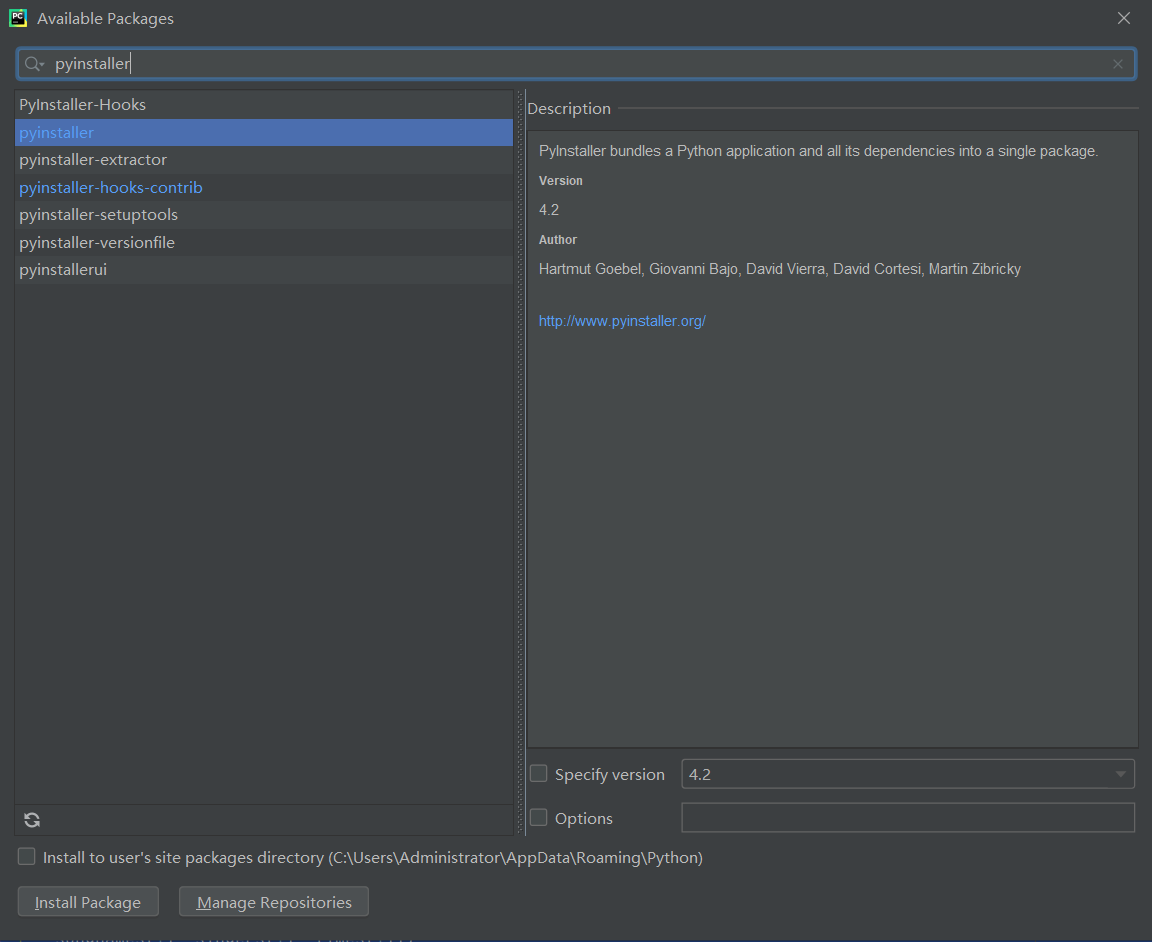1152x942 pixels.
Task: Click the author names line in the description
Action: (780, 269)
